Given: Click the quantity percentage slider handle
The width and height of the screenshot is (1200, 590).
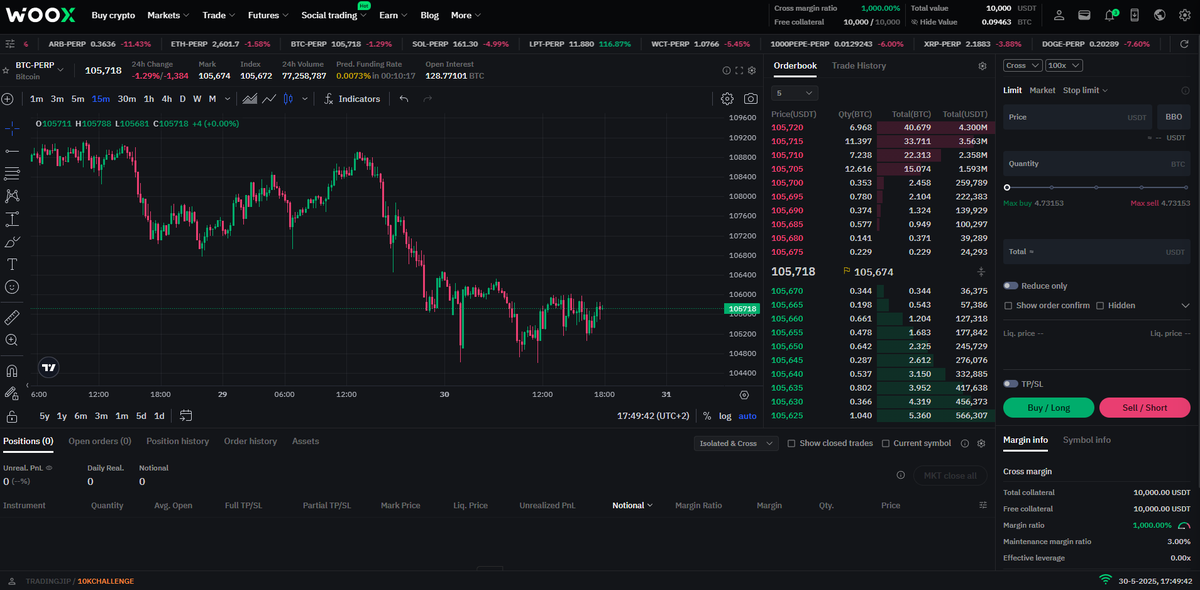Looking at the screenshot, I should pos(1007,187).
